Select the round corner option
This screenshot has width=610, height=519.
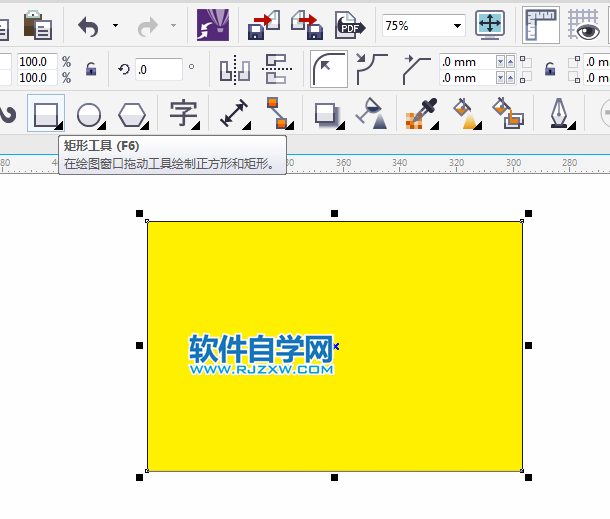tap(329, 69)
